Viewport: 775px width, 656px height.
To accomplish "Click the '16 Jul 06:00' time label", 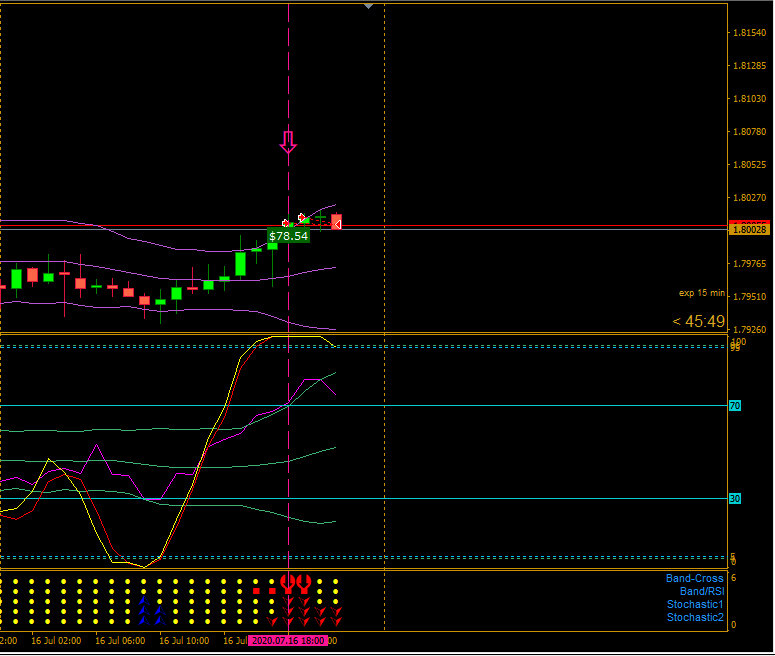I will (x=120, y=641).
